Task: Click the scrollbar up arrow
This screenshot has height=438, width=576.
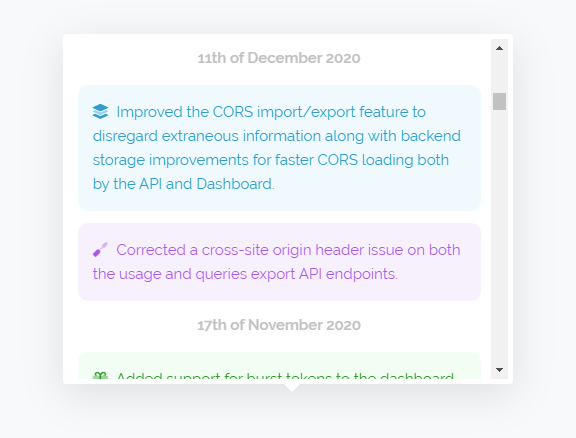Action: [499, 48]
